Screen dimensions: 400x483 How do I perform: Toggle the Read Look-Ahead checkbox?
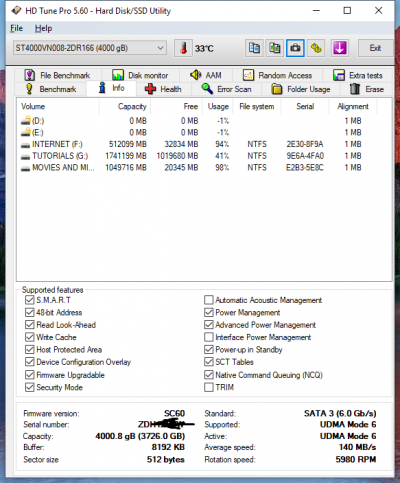pyautogui.click(x=30, y=325)
